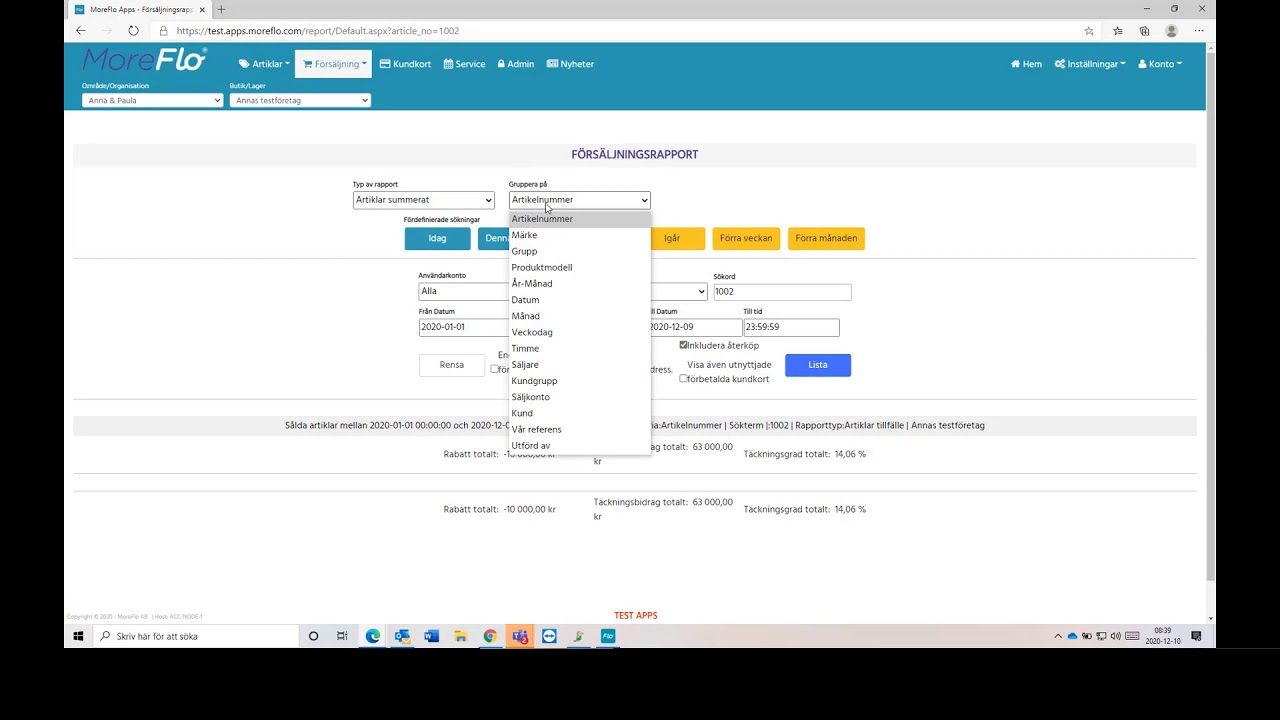The width and height of the screenshot is (1280, 720).
Task: Click the browser profile avatar icon
Action: click(x=1171, y=31)
